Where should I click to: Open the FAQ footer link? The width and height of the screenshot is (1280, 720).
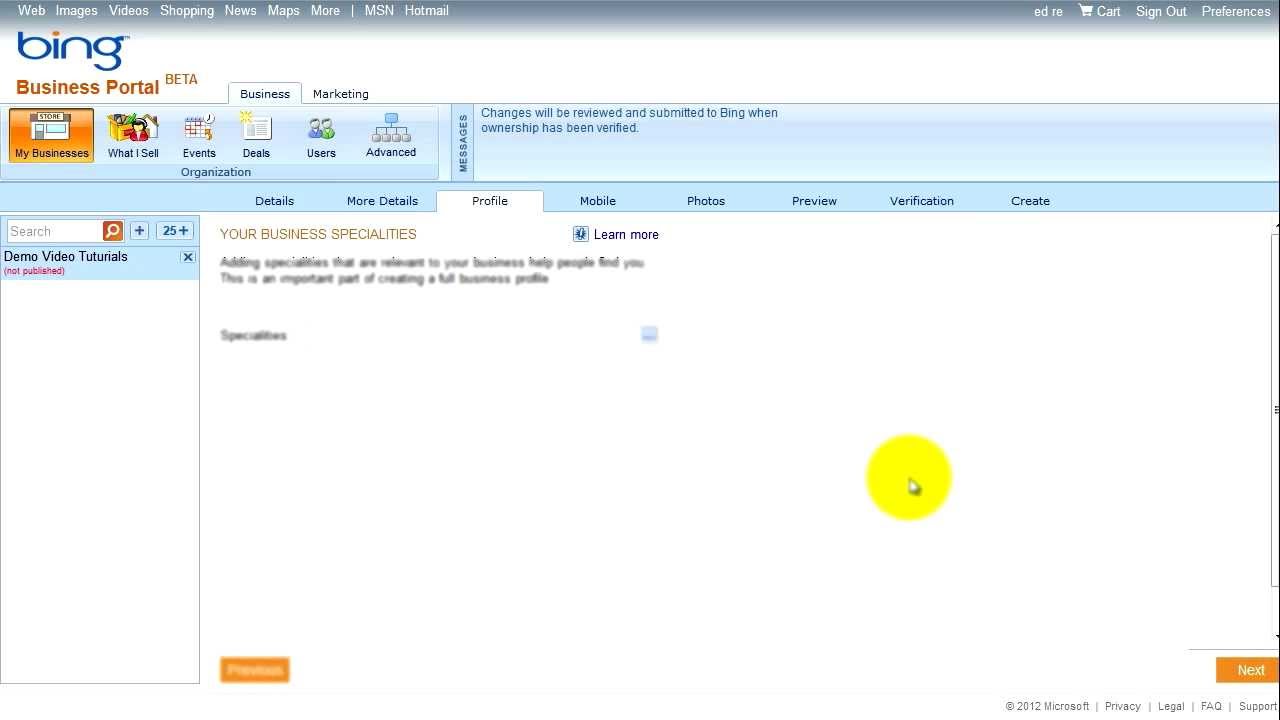[x=1211, y=706]
